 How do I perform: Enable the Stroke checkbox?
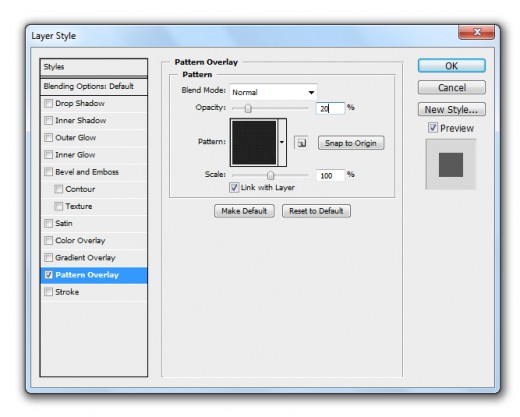tap(49, 292)
